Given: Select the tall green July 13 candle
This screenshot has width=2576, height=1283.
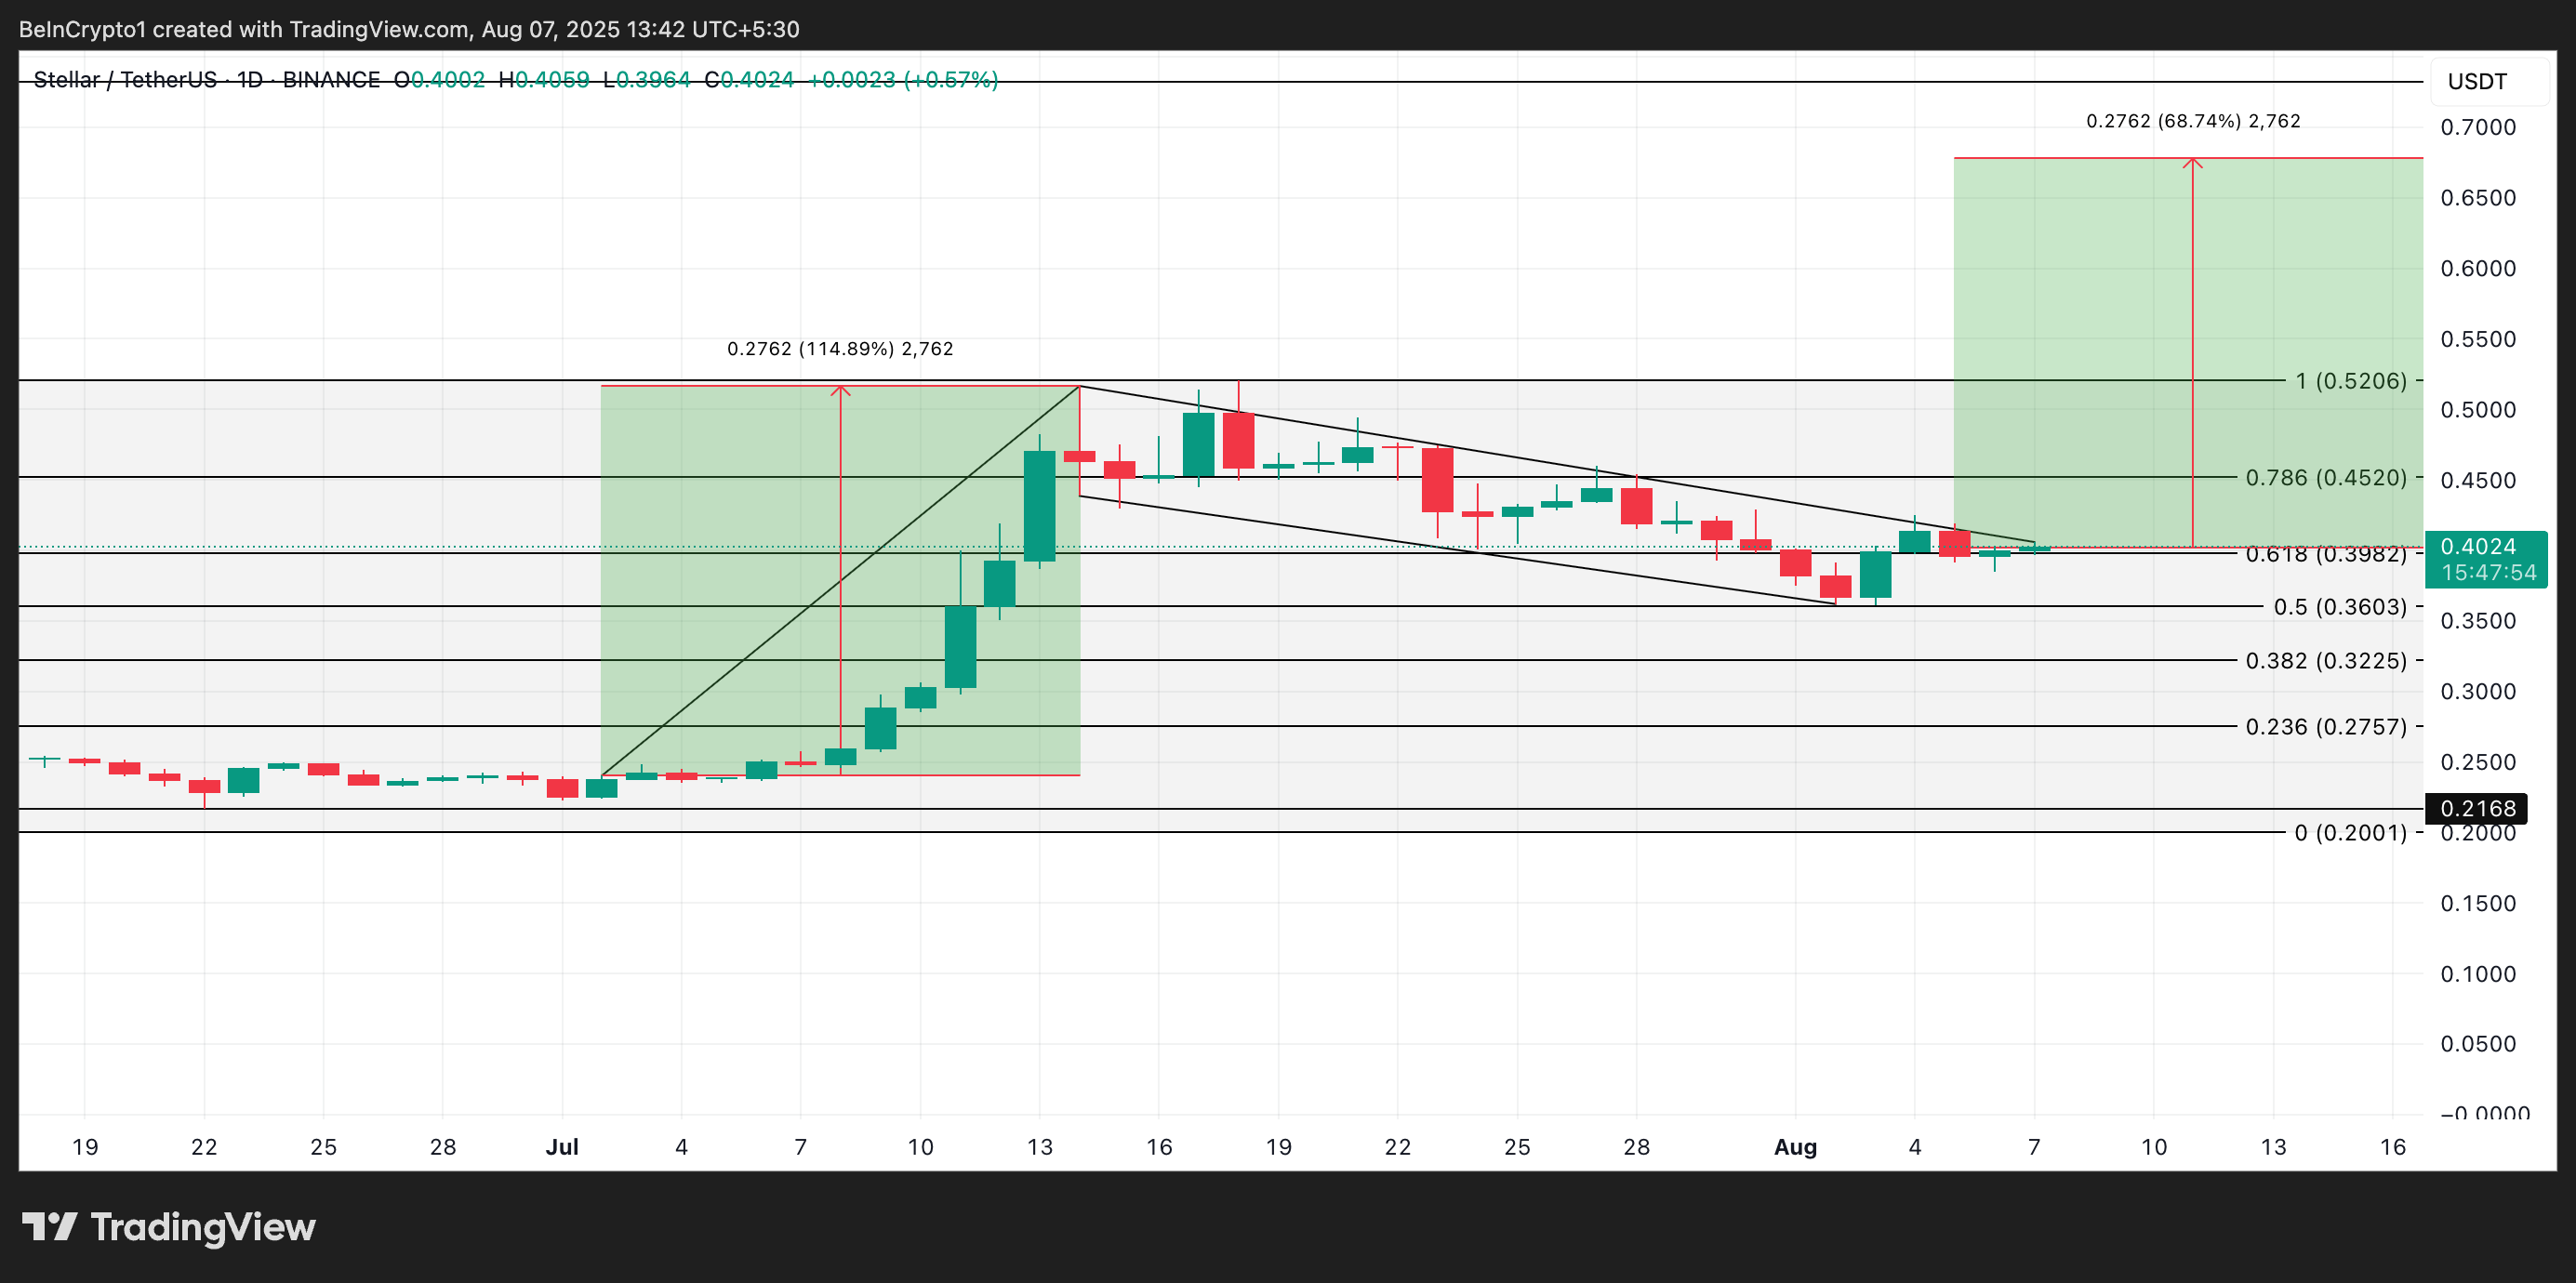Looking at the screenshot, I should tap(1040, 505).
